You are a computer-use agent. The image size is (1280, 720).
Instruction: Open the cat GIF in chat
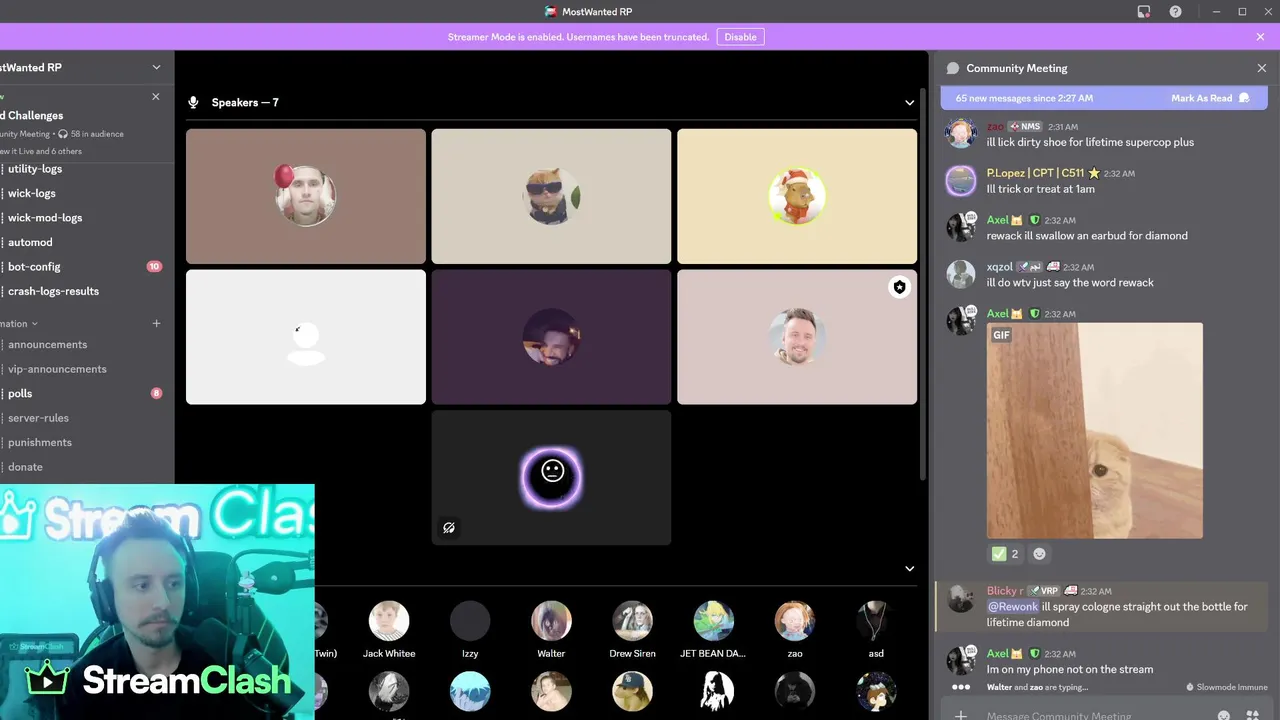tap(1095, 430)
